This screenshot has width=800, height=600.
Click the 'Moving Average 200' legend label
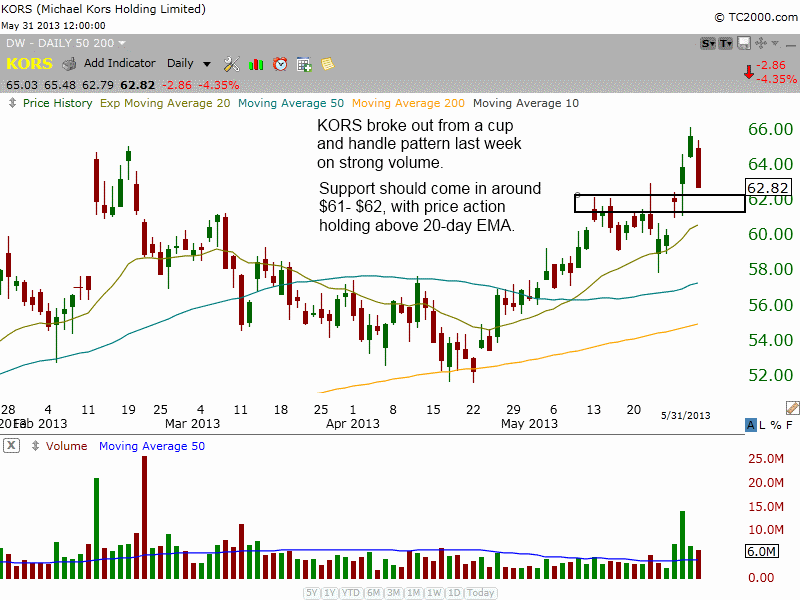[x=408, y=103]
